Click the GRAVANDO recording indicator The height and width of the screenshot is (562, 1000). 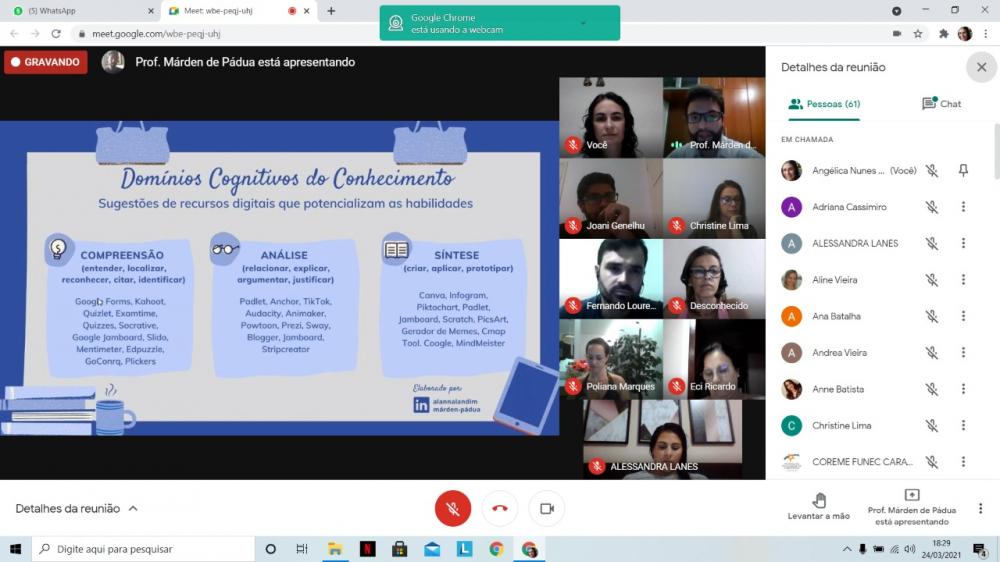pos(46,62)
